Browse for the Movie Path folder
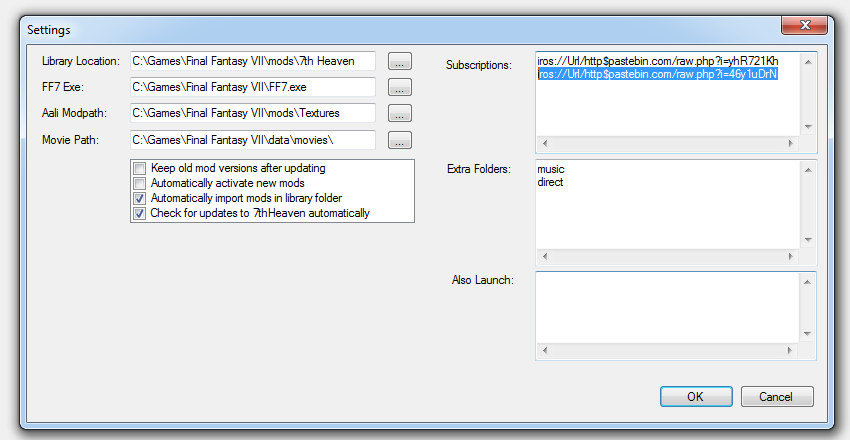The width and height of the screenshot is (850, 440). pos(400,140)
